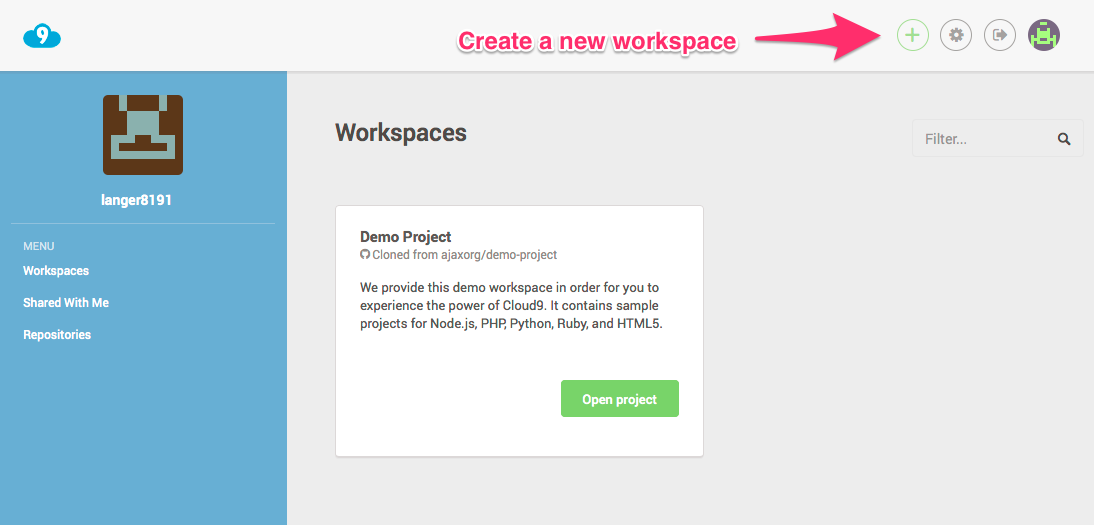Go to Repositories in the sidebar
This screenshot has height=525, width=1094.
point(57,335)
